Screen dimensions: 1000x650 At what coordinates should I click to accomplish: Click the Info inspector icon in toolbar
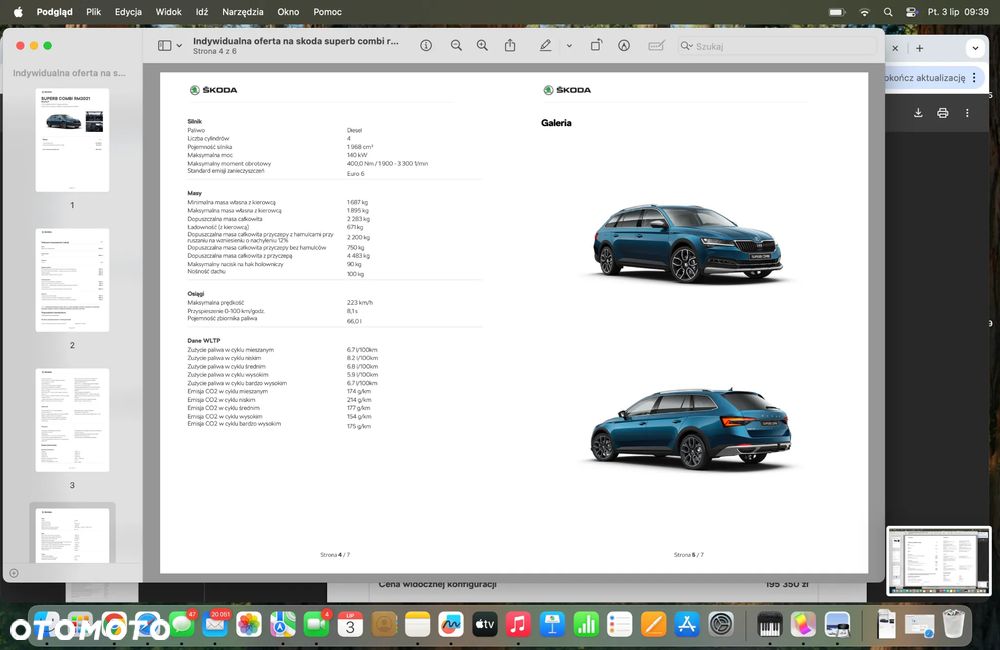point(426,45)
